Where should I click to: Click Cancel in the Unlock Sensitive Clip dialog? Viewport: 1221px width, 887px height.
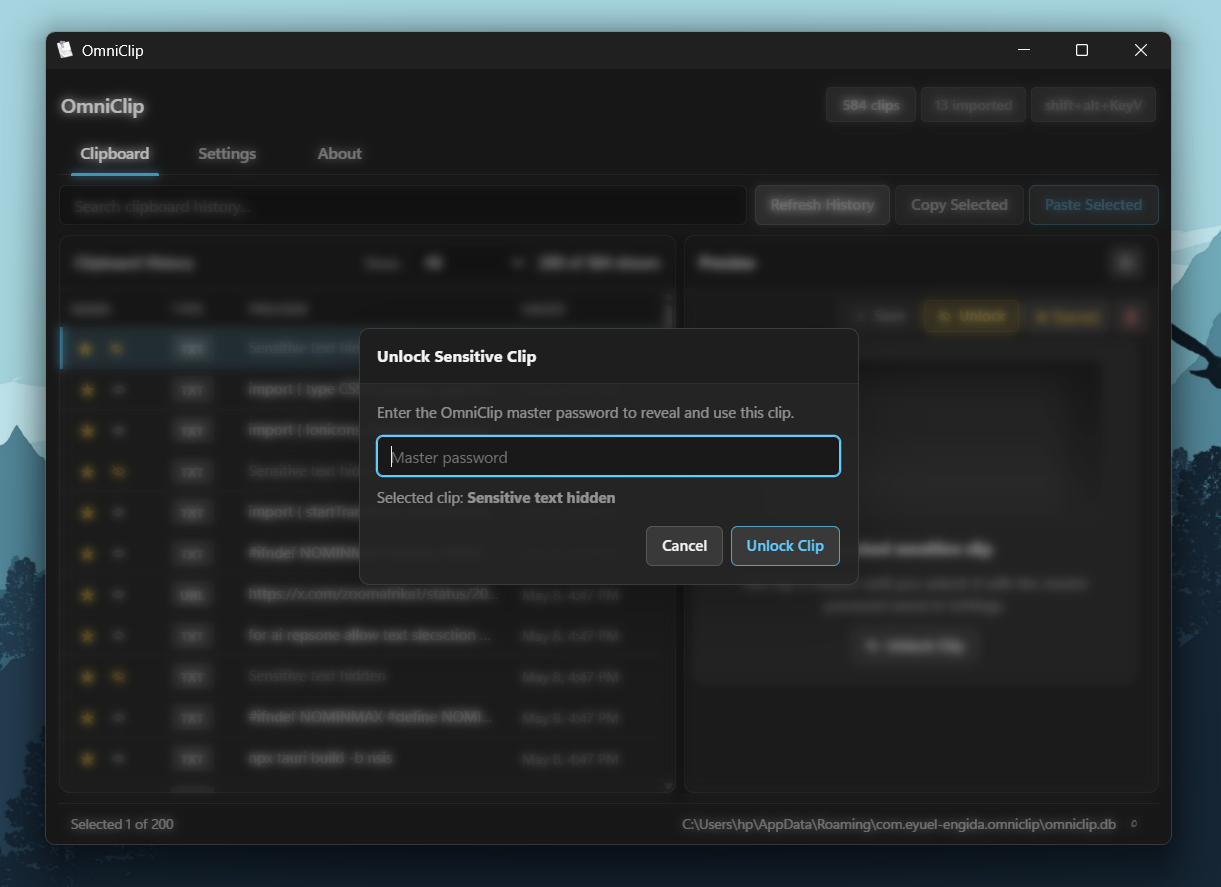pos(684,546)
